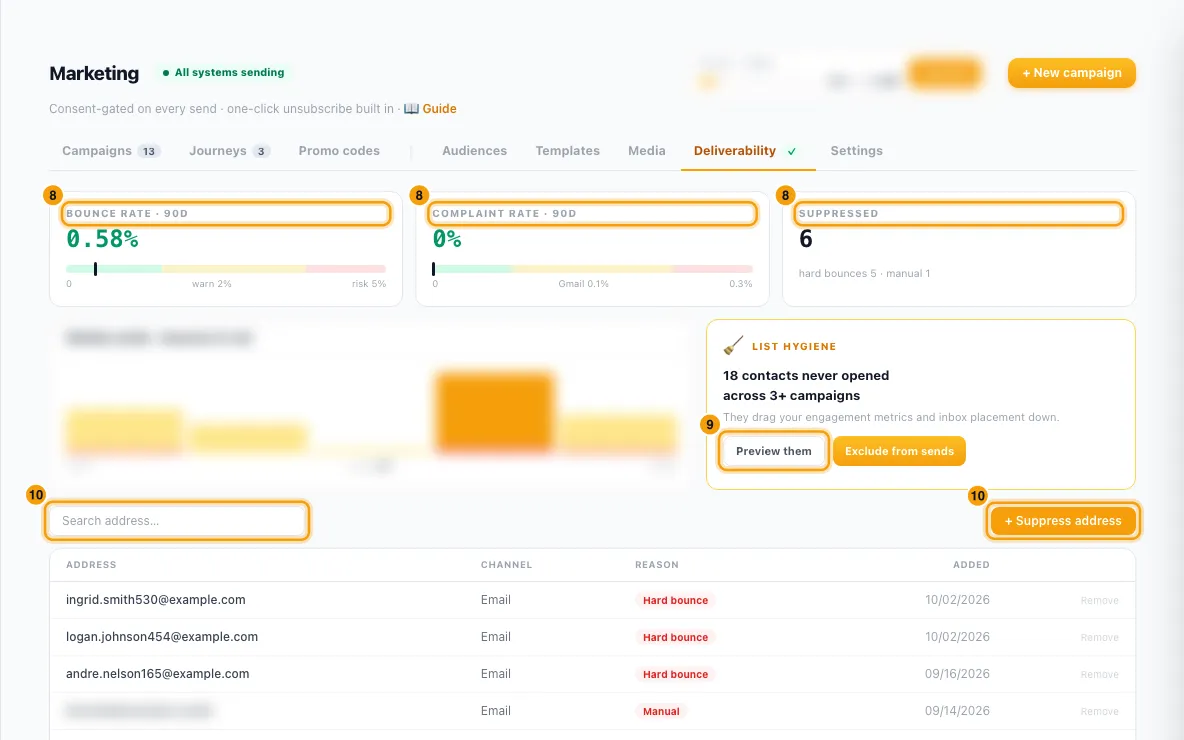
Task: Open the Journeys tab
Action: [230, 151]
